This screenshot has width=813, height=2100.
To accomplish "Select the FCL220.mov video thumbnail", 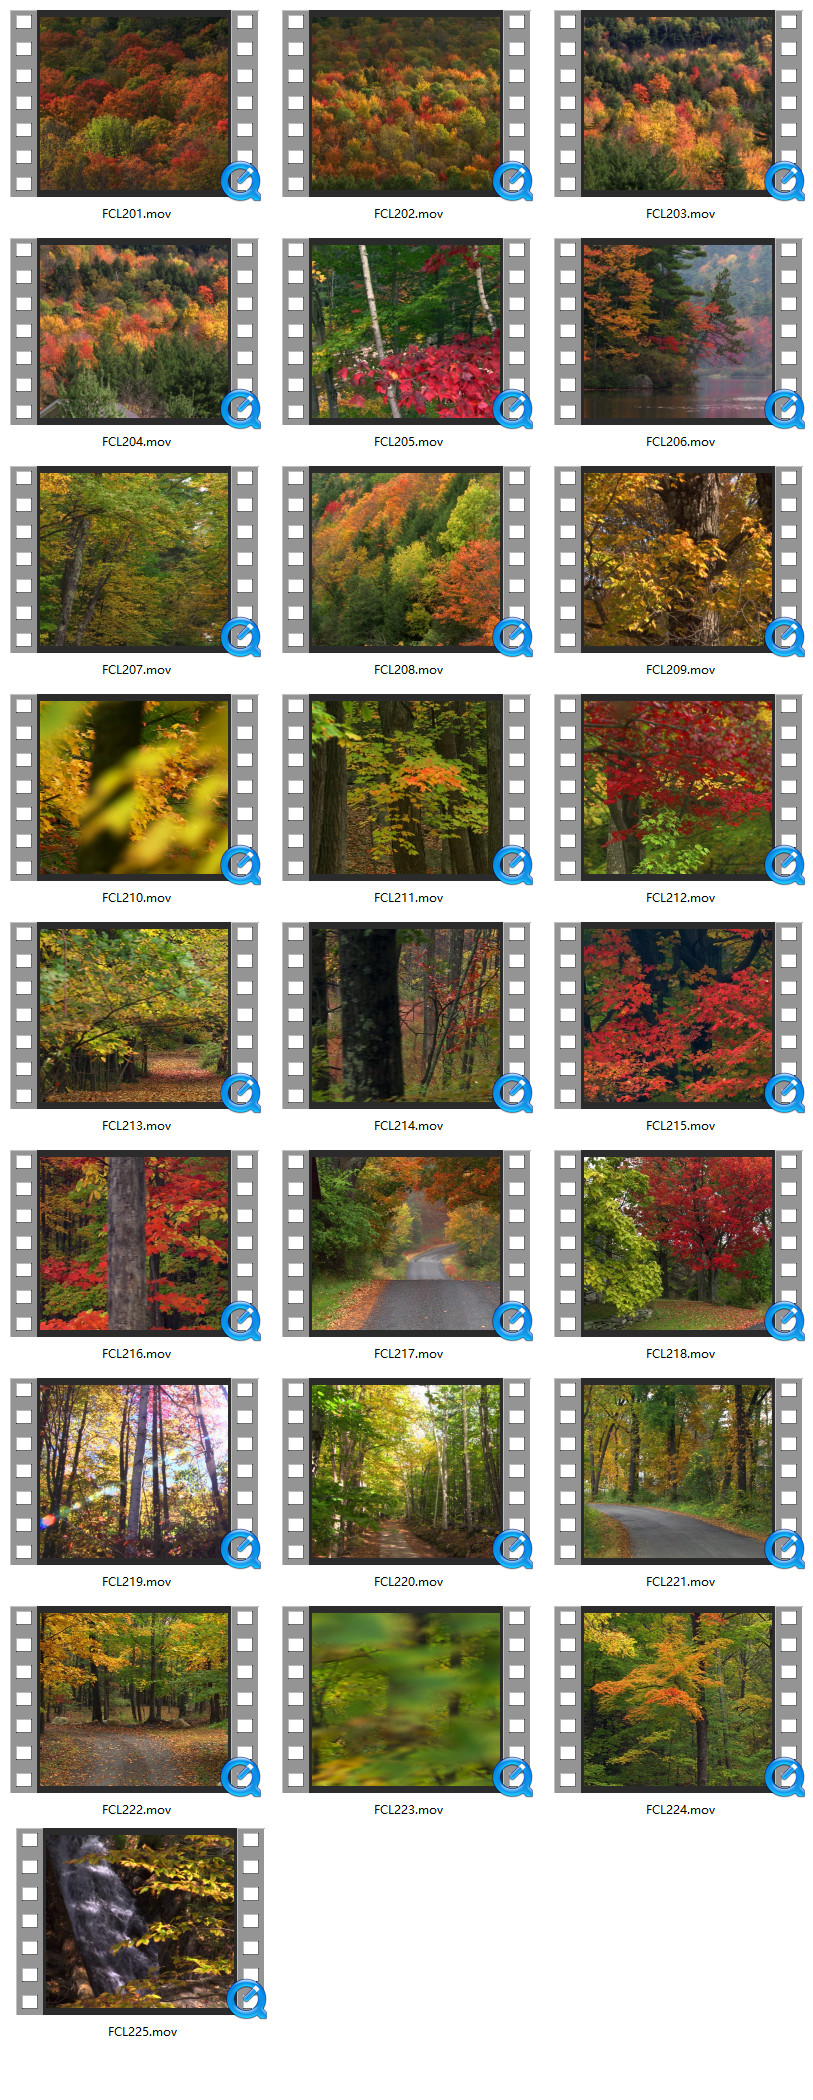I will point(406,1471).
